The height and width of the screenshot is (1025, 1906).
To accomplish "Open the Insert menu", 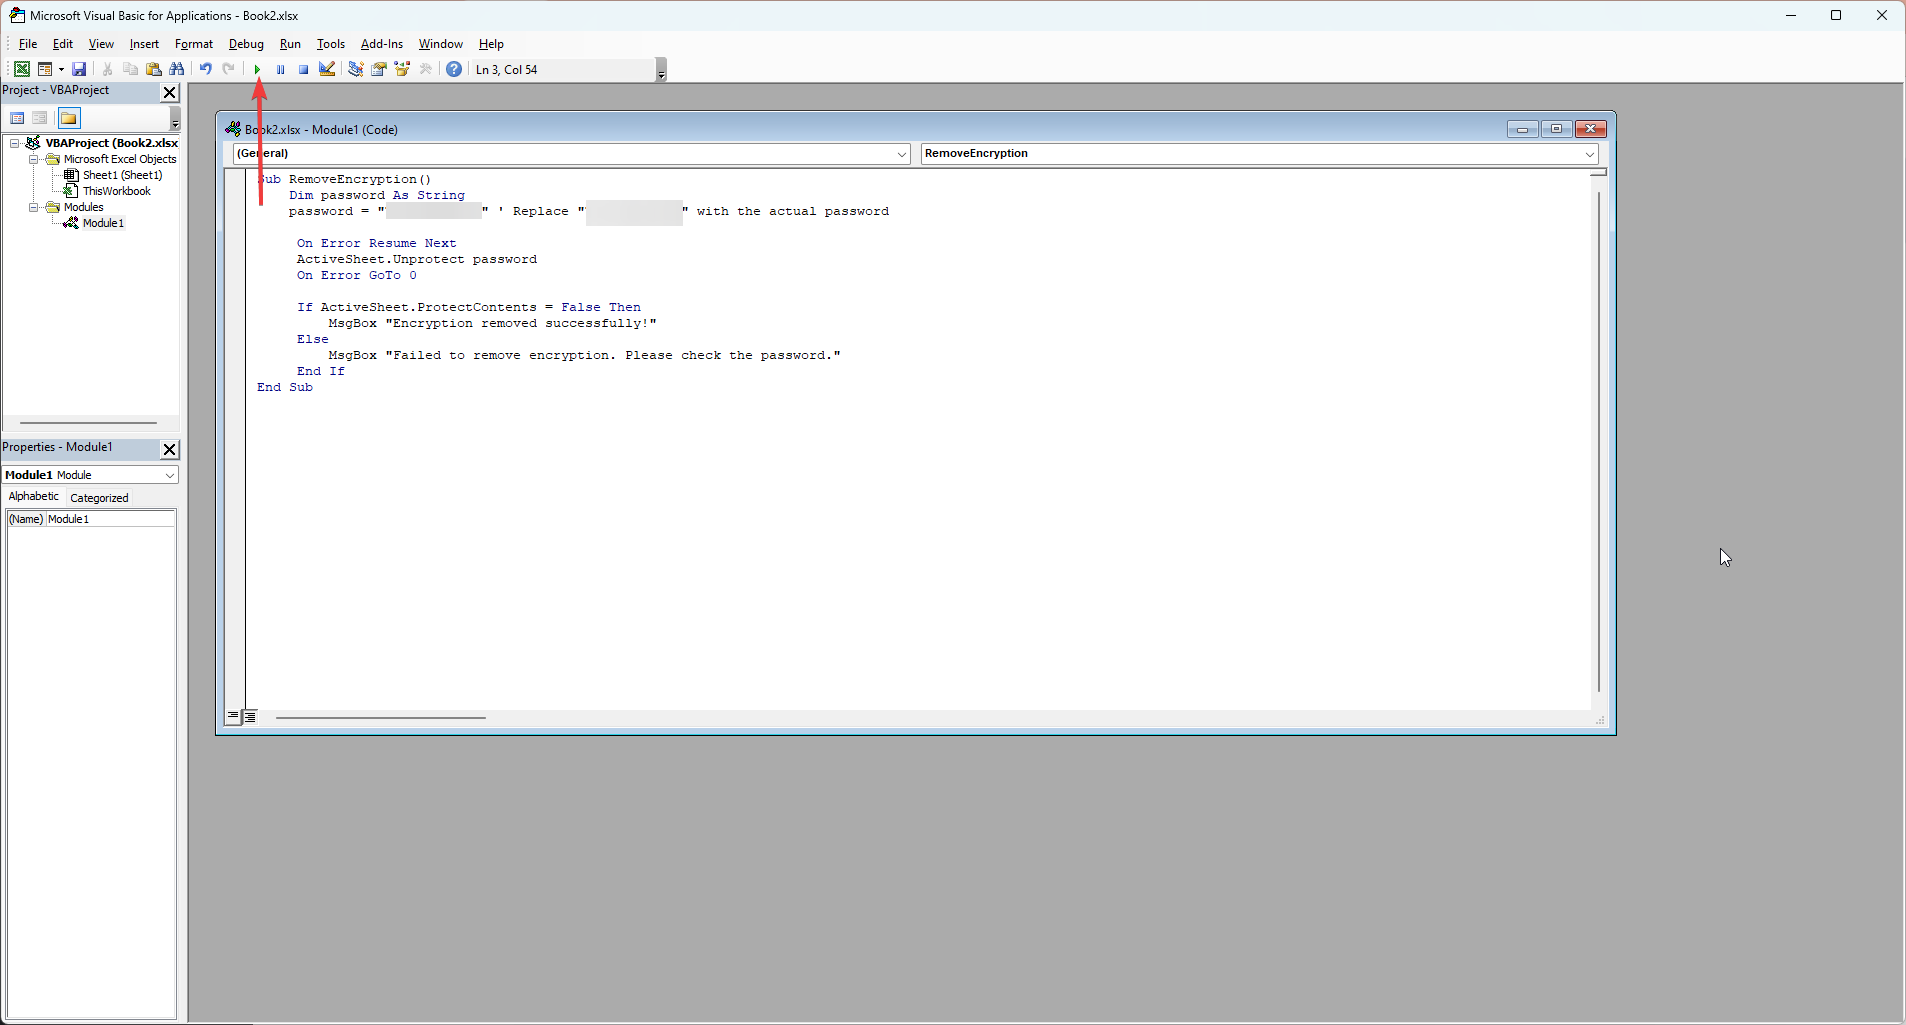I will (144, 44).
